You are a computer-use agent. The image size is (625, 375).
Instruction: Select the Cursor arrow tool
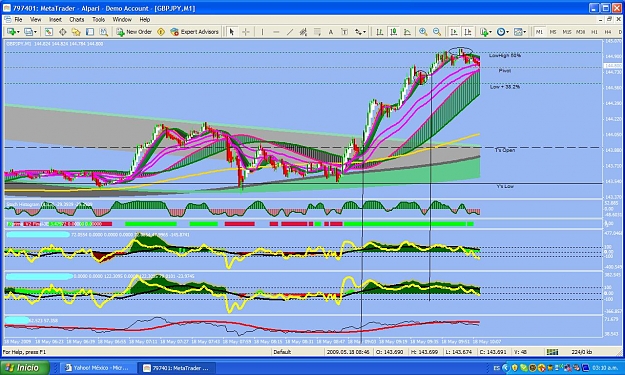click(x=232, y=32)
